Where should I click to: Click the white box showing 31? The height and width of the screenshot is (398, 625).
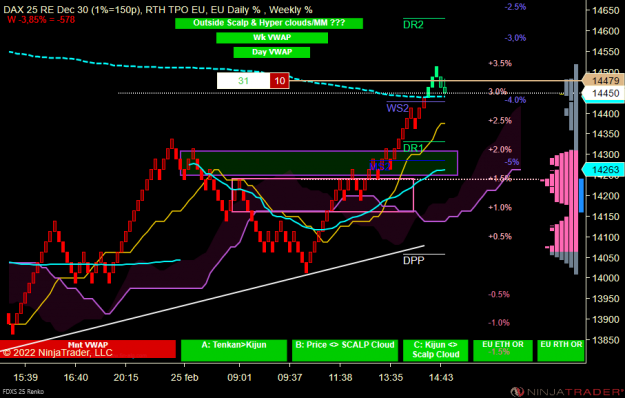click(x=244, y=81)
